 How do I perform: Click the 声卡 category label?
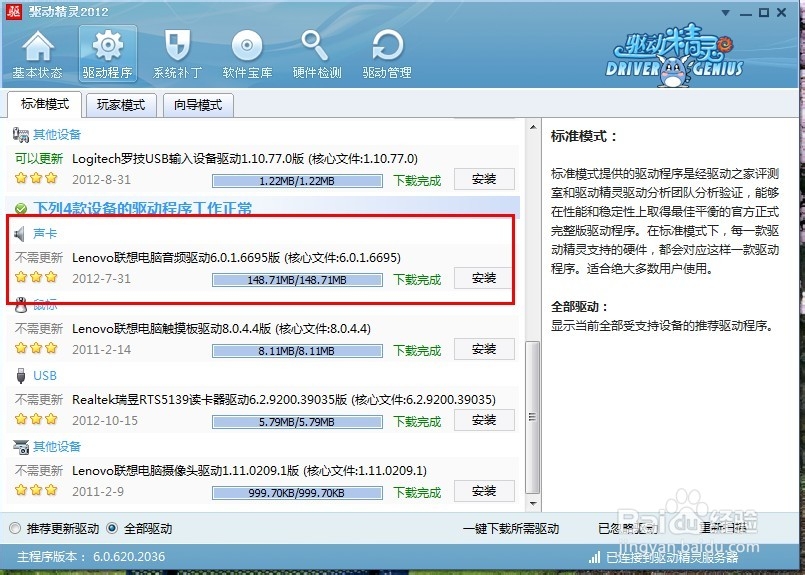(45, 234)
